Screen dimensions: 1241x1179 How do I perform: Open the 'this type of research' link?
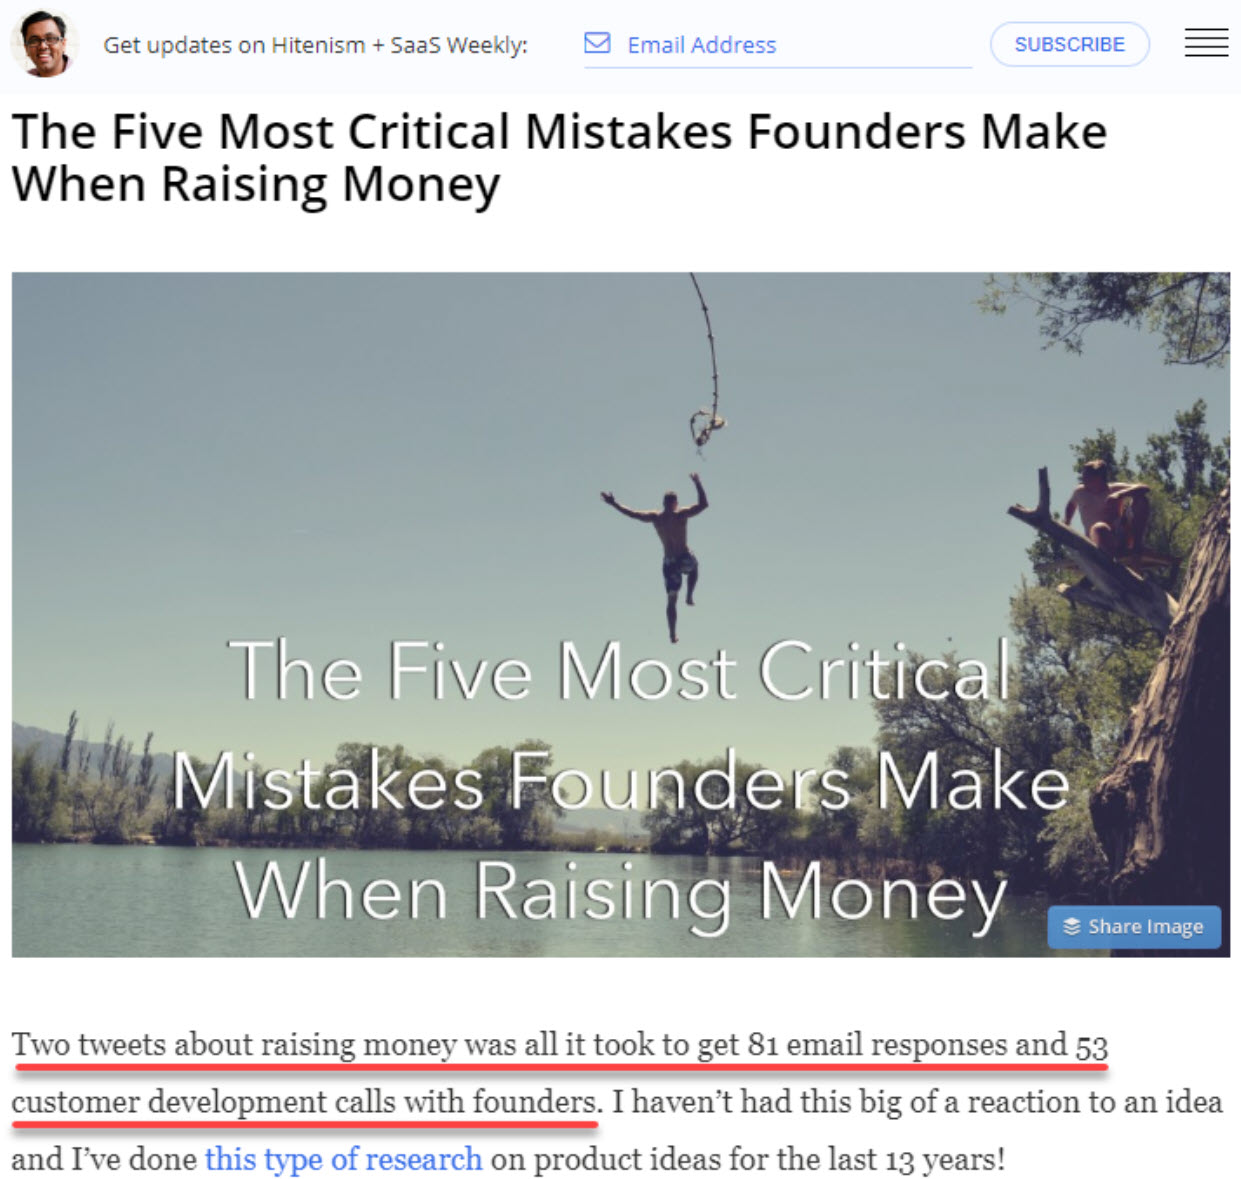pos(343,1158)
